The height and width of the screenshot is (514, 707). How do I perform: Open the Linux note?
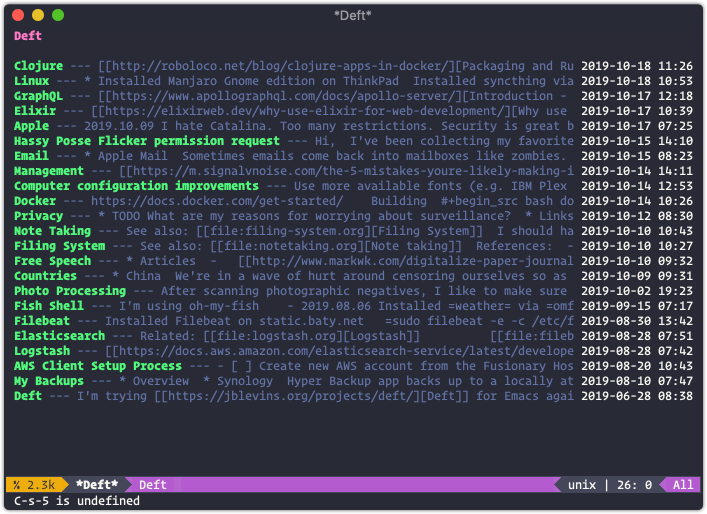click(32, 81)
